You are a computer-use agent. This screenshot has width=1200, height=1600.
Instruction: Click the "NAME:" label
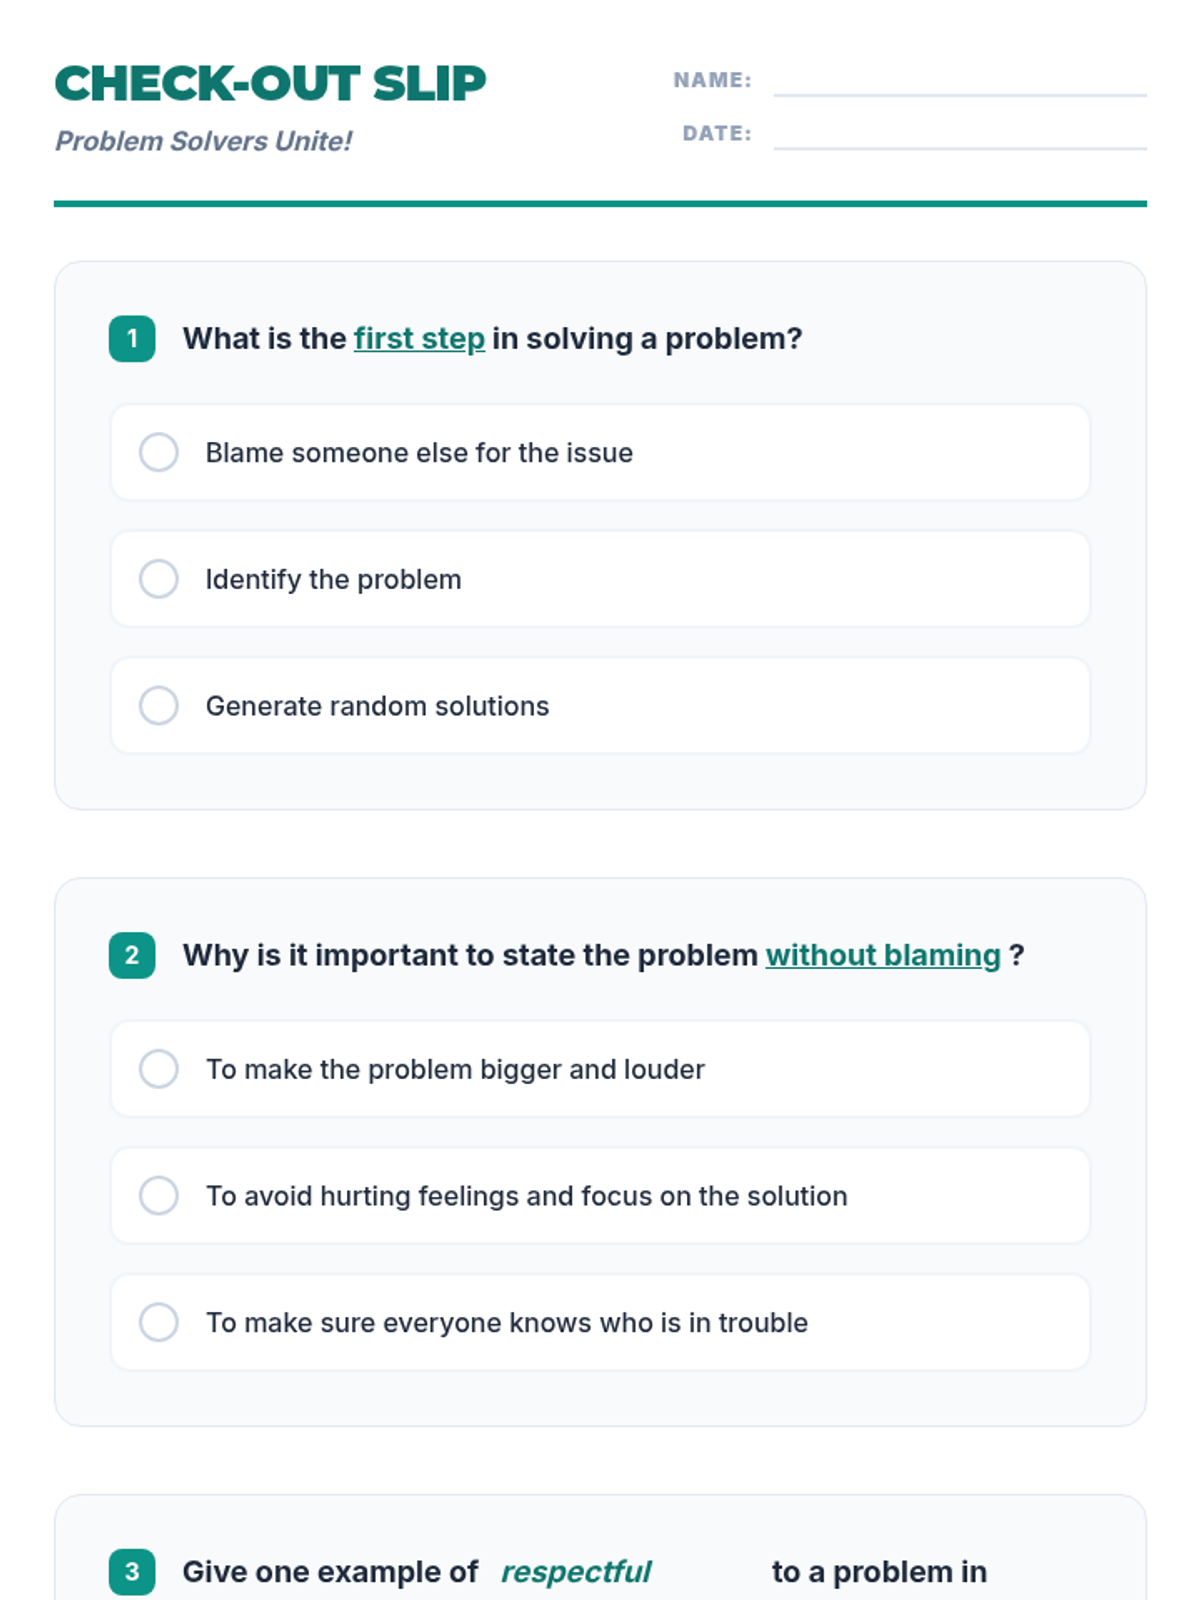[712, 80]
